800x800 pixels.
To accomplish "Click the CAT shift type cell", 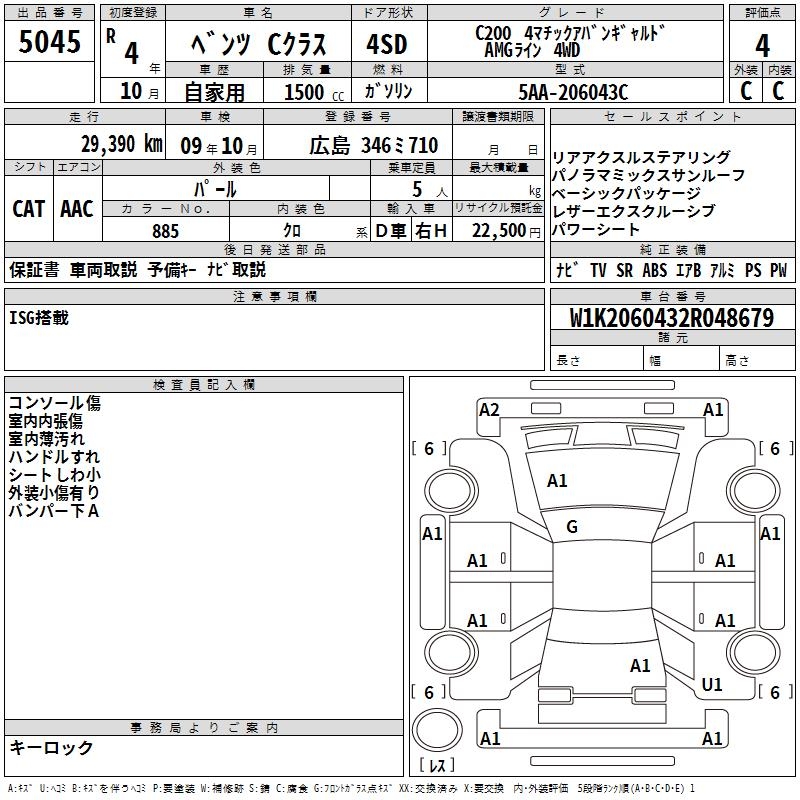I will coord(28,208).
